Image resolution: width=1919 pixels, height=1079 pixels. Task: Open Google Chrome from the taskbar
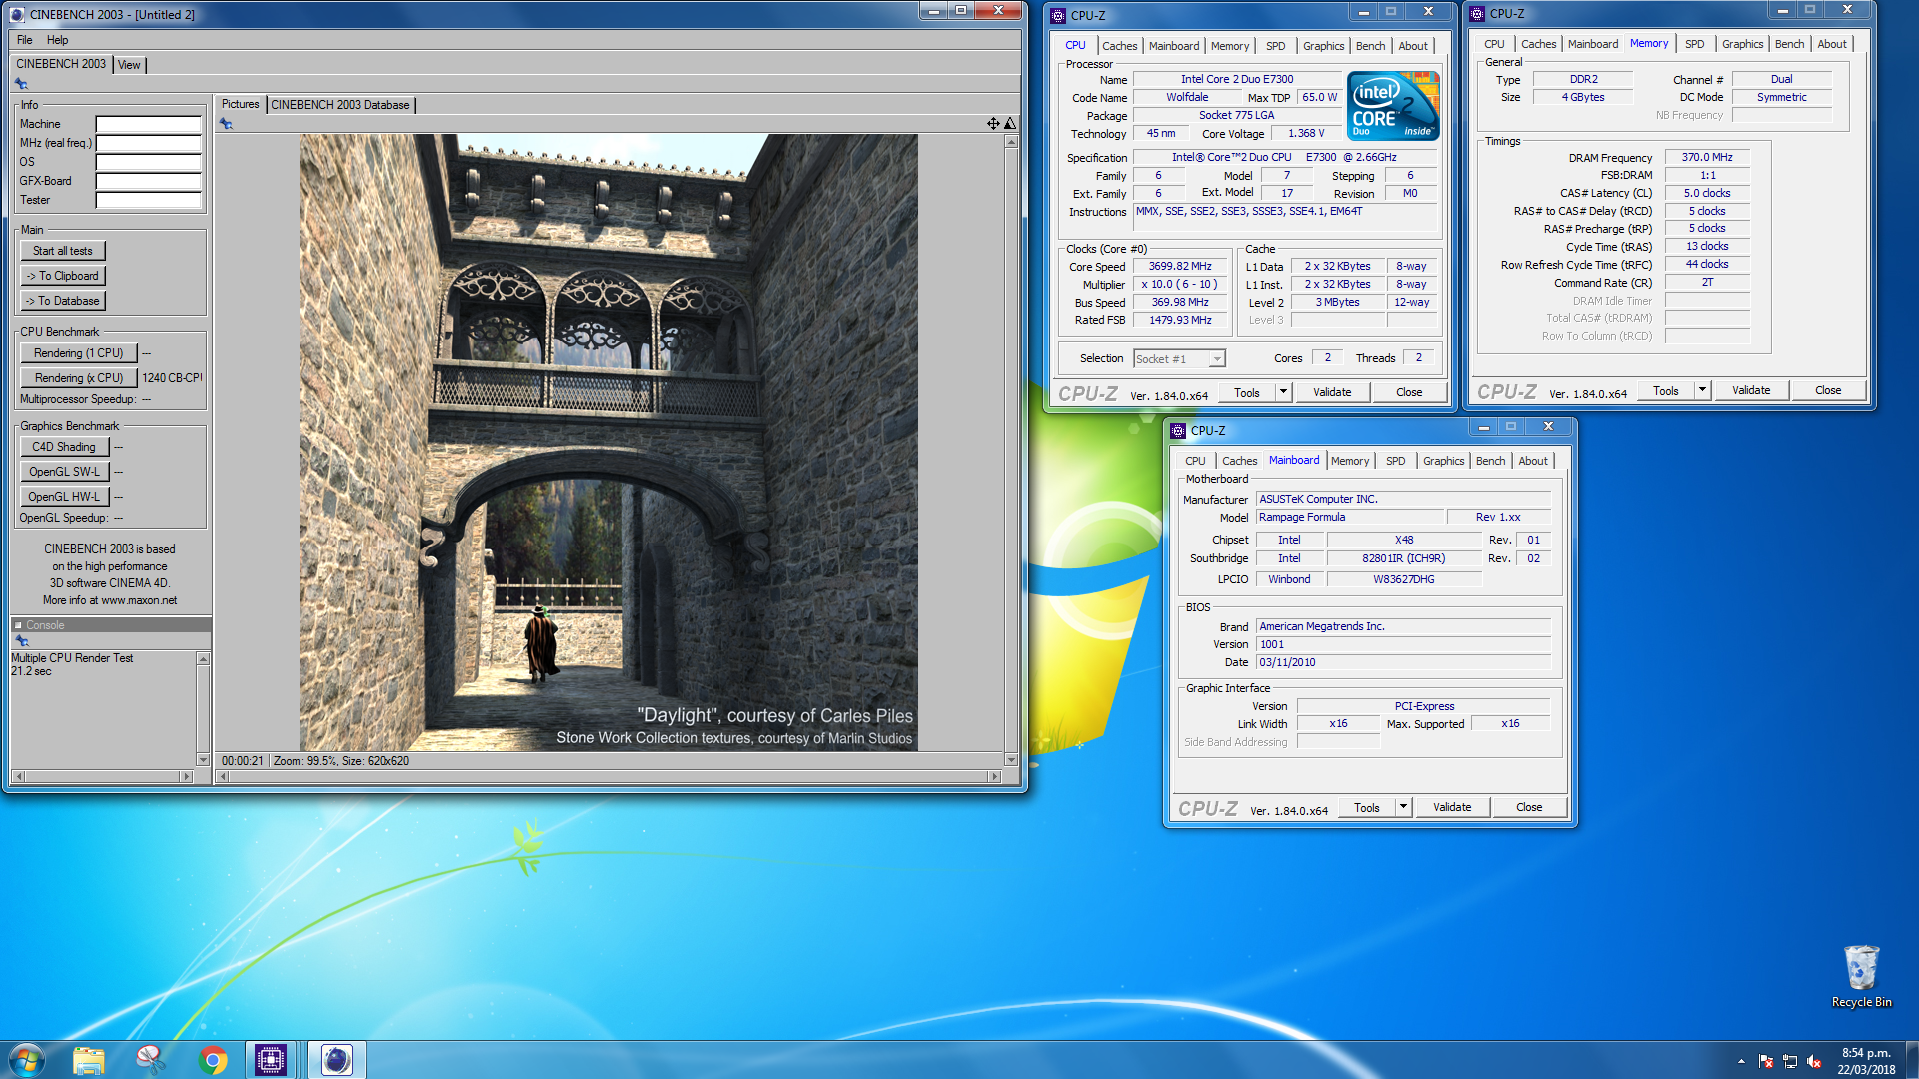213,1060
